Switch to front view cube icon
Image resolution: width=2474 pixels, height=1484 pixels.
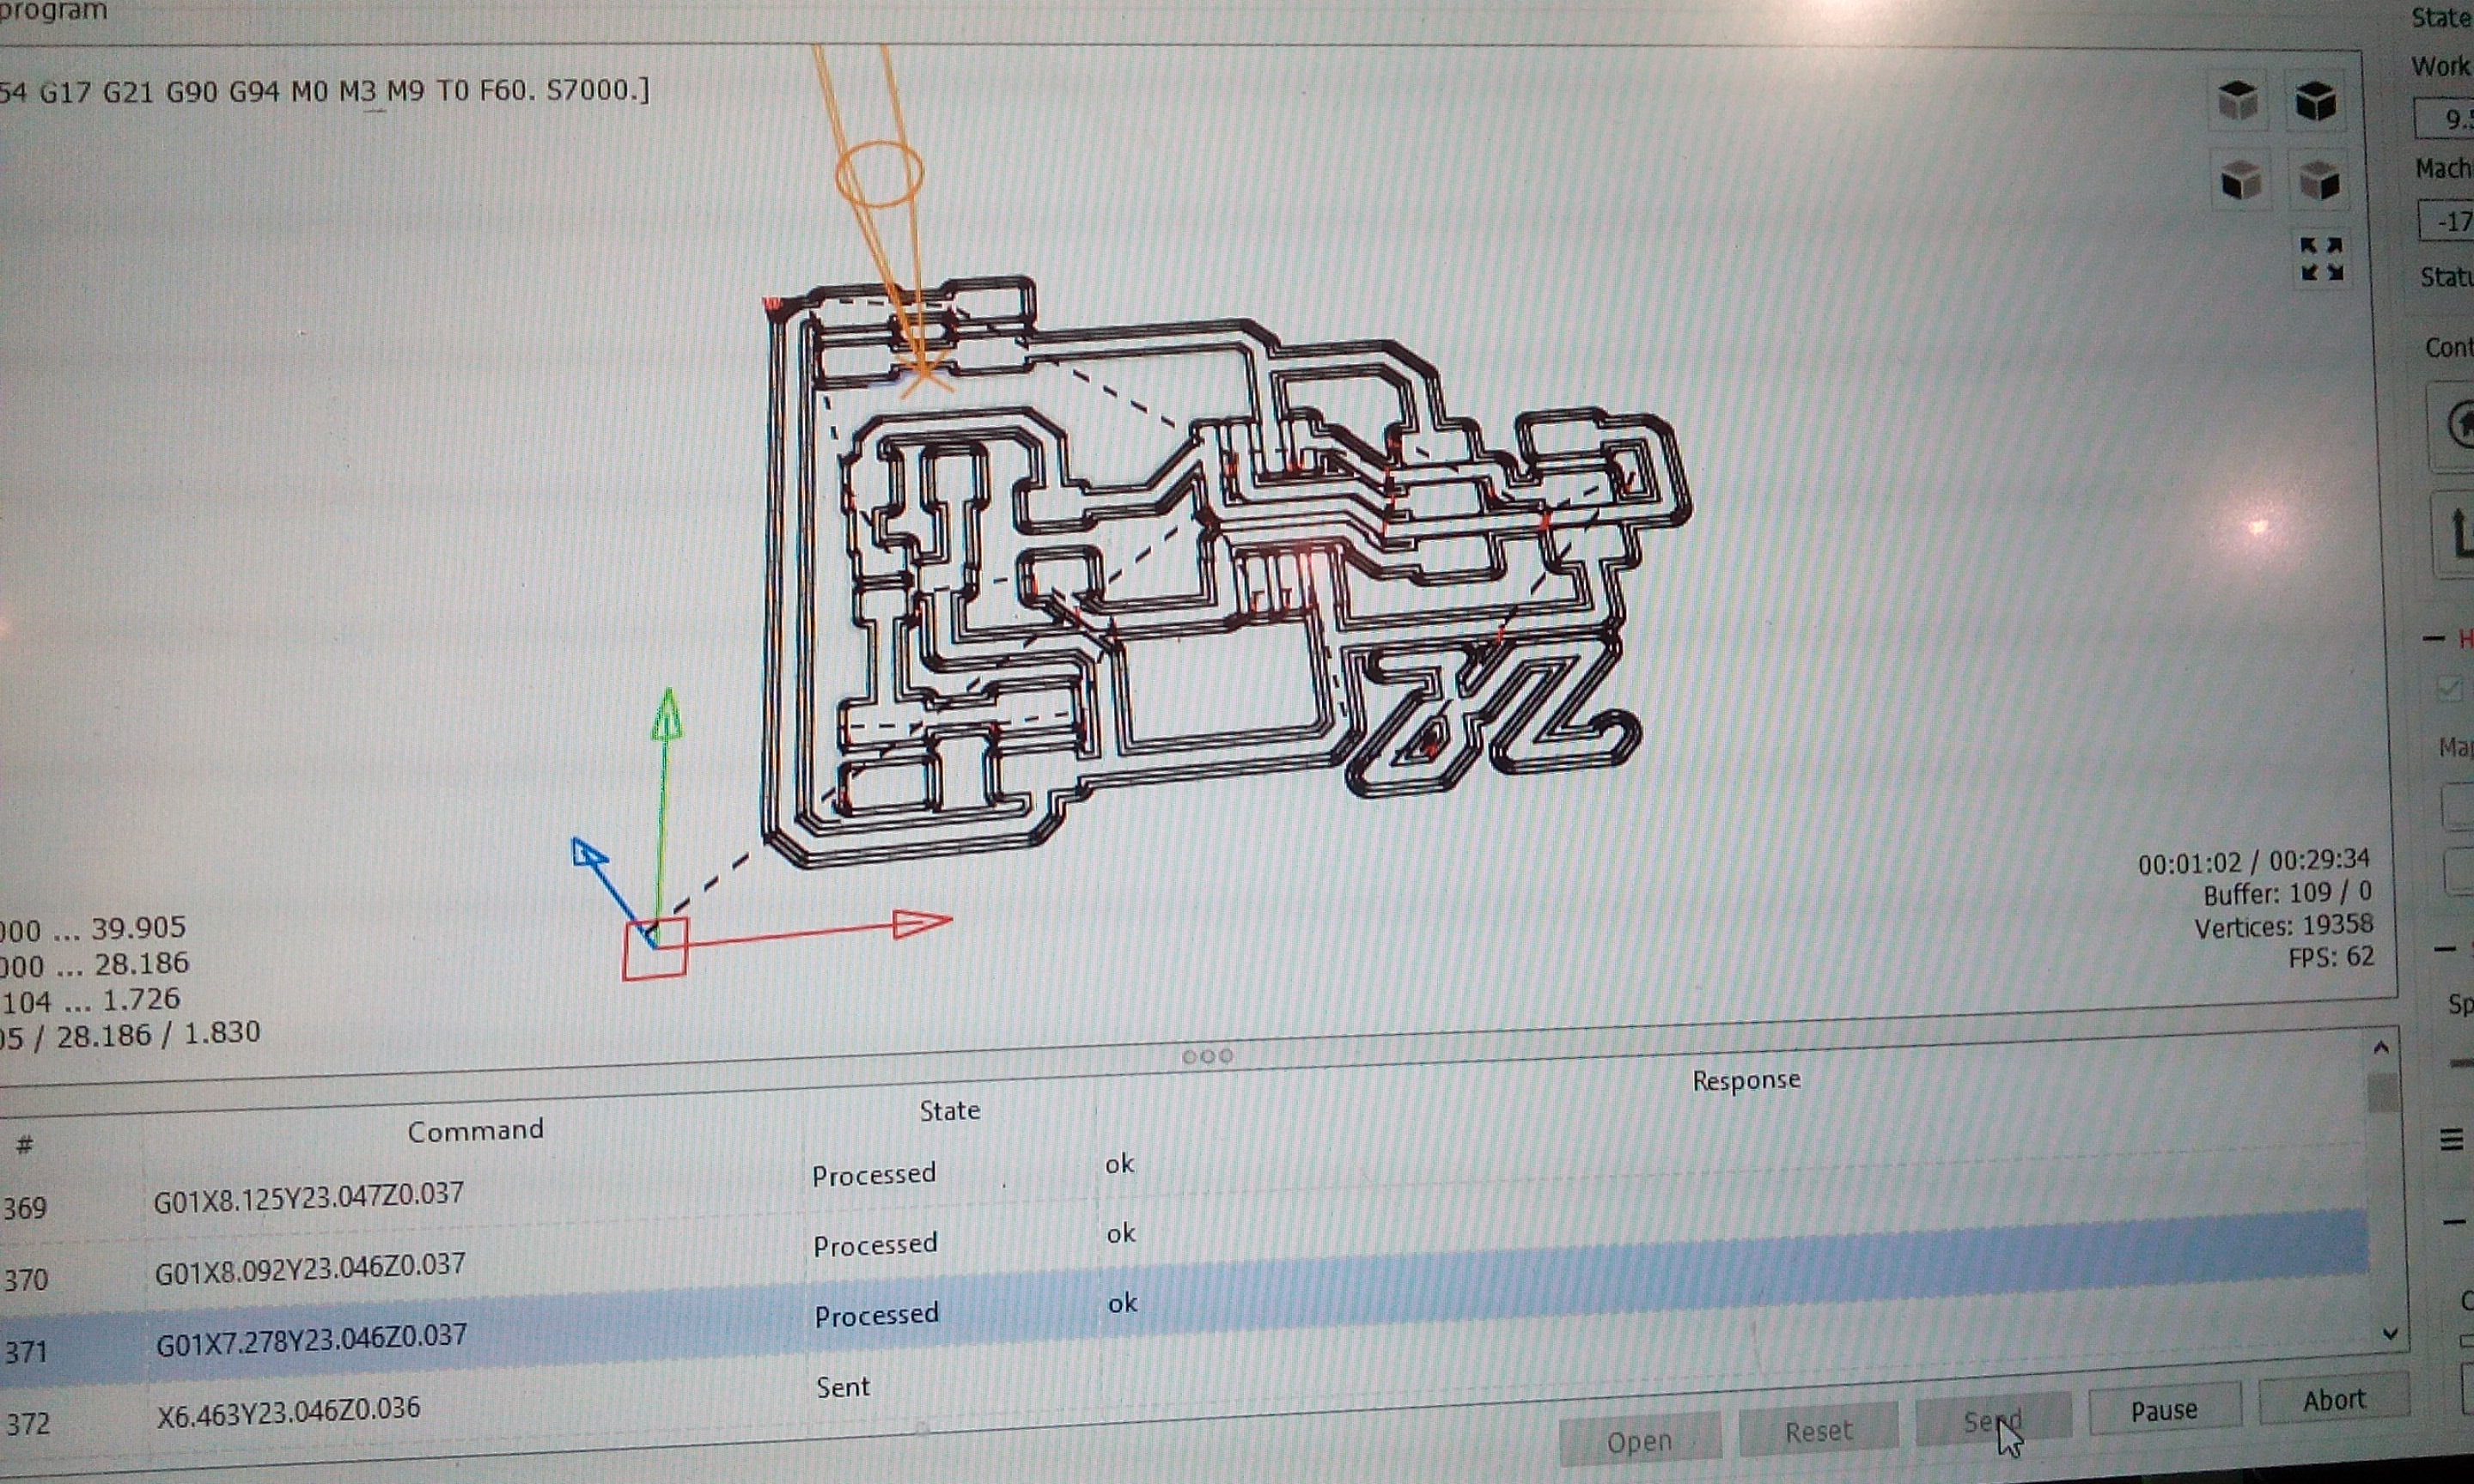click(x=2241, y=182)
